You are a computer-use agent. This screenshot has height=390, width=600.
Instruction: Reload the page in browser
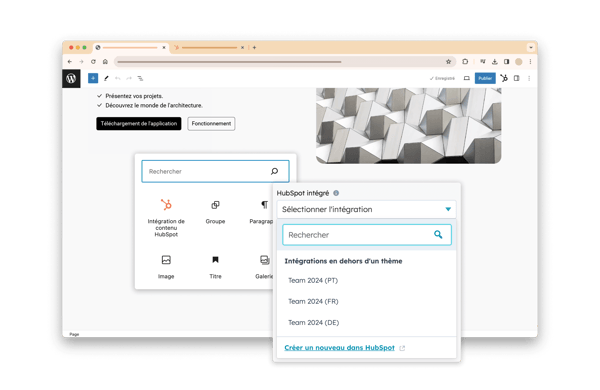[x=93, y=62]
